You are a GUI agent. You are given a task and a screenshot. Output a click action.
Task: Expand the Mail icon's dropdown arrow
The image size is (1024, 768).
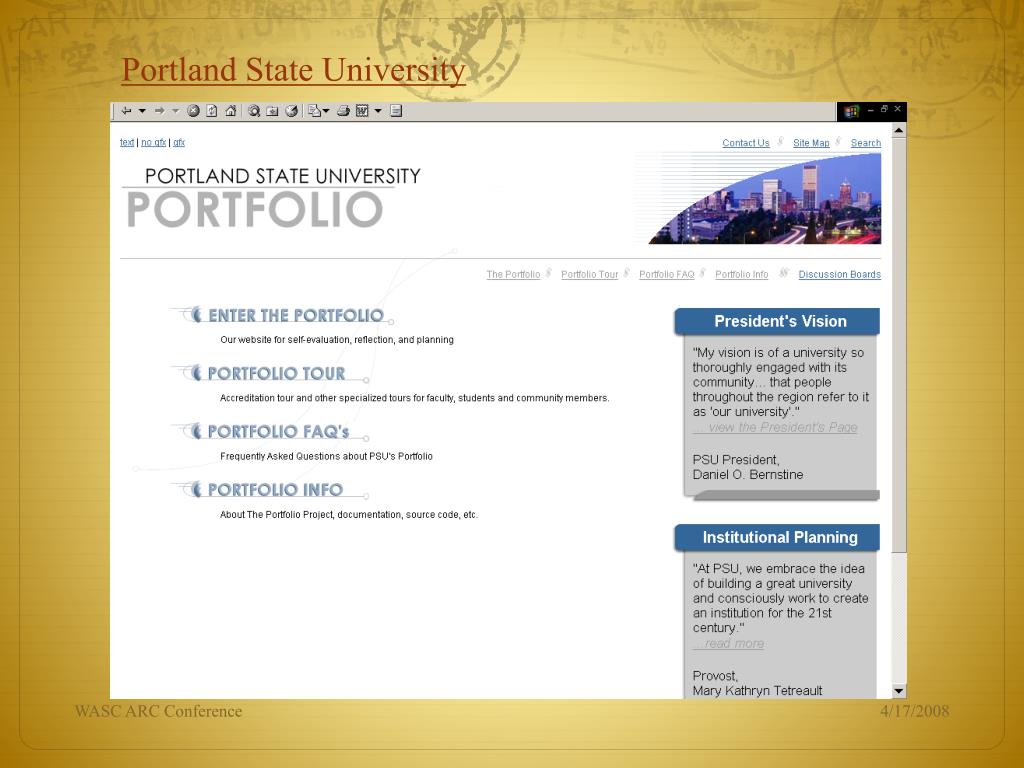326,111
